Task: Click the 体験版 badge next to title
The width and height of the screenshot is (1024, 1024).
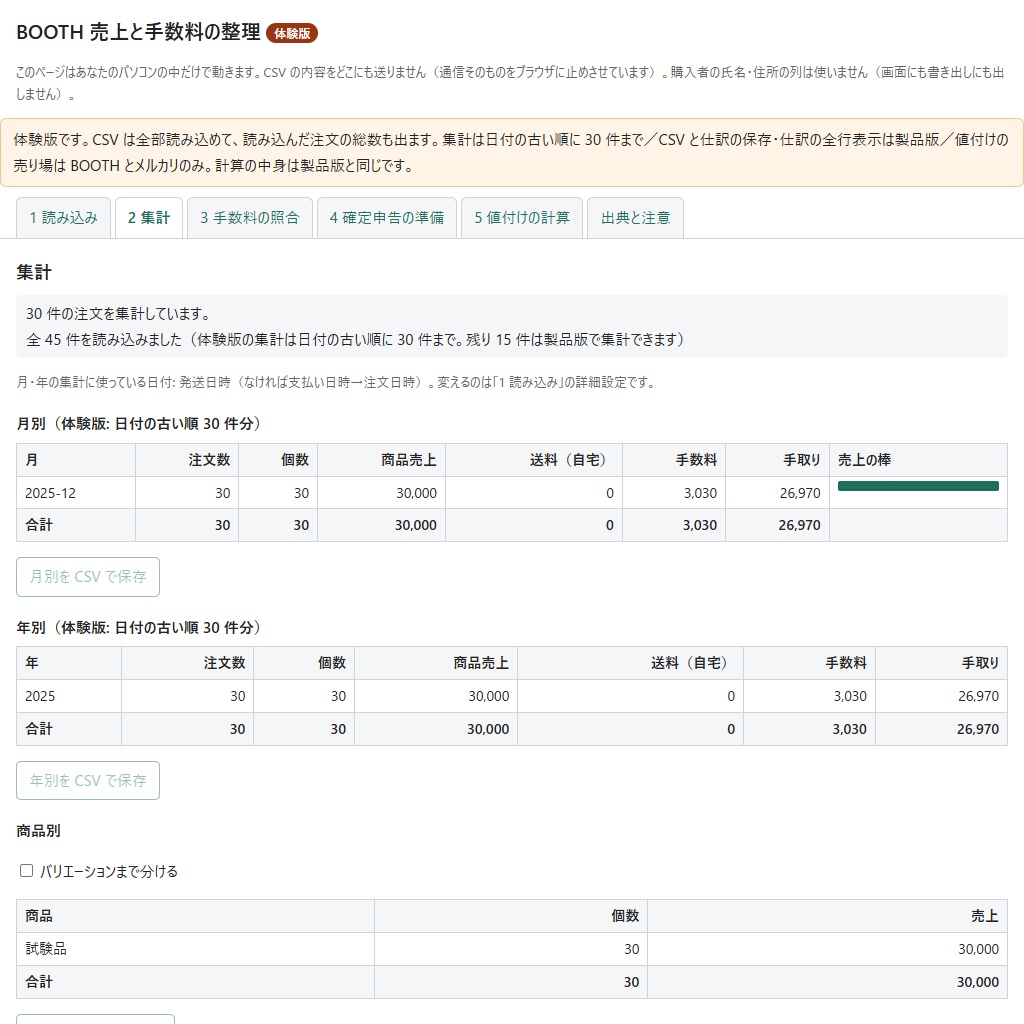Action: point(292,33)
